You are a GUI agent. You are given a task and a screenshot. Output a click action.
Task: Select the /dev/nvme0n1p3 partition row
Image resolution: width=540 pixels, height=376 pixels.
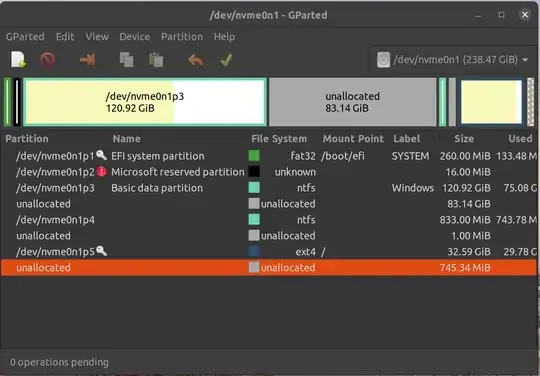pos(269,188)
